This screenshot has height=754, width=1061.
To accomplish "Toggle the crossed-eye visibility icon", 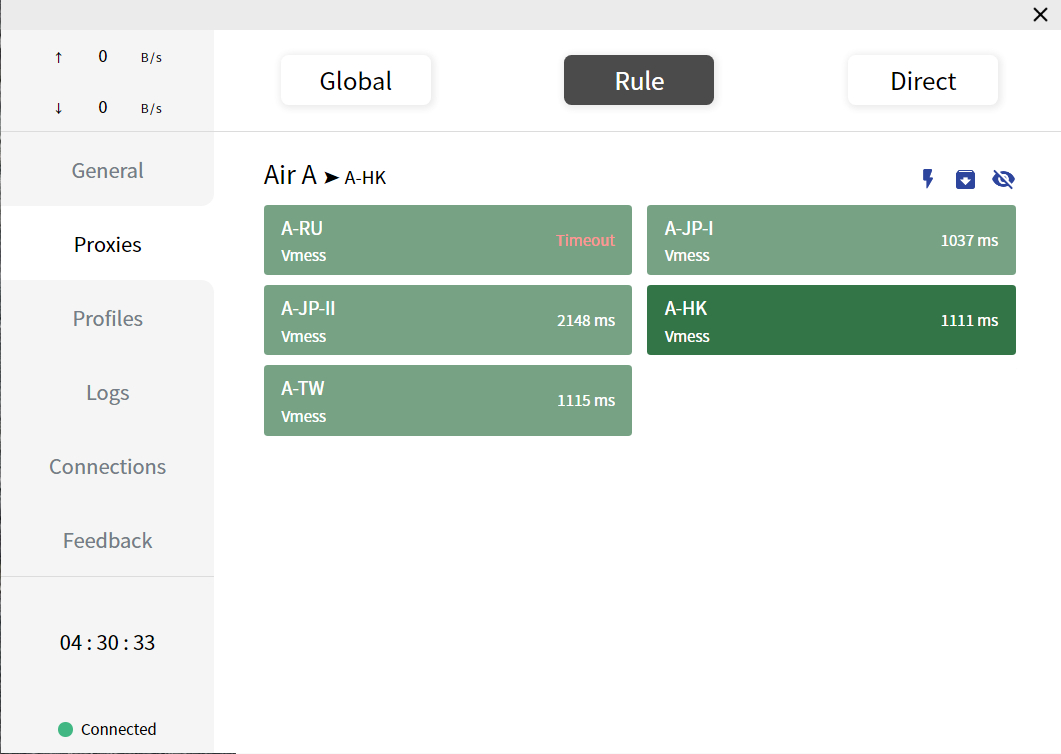I will coord(1003,179).
